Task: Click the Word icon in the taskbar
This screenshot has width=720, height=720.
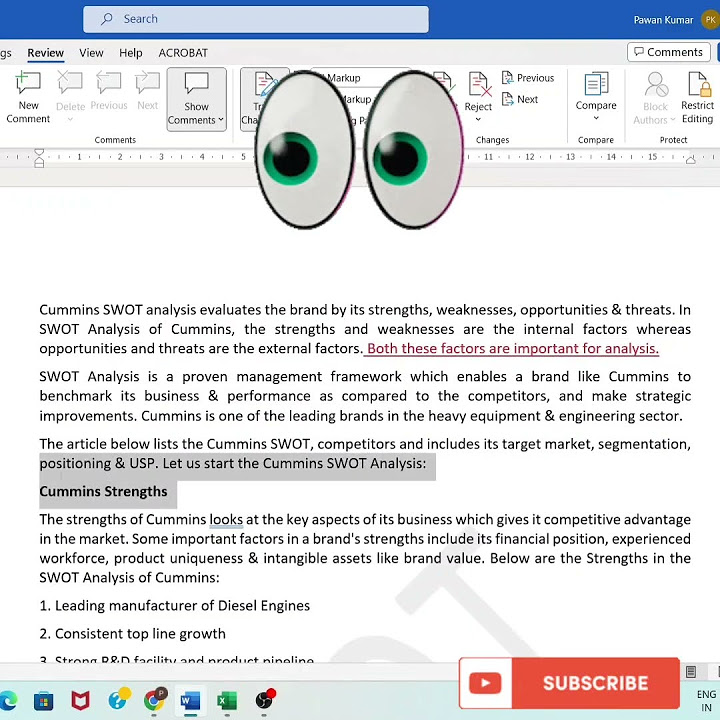Action: click(190, 701)
